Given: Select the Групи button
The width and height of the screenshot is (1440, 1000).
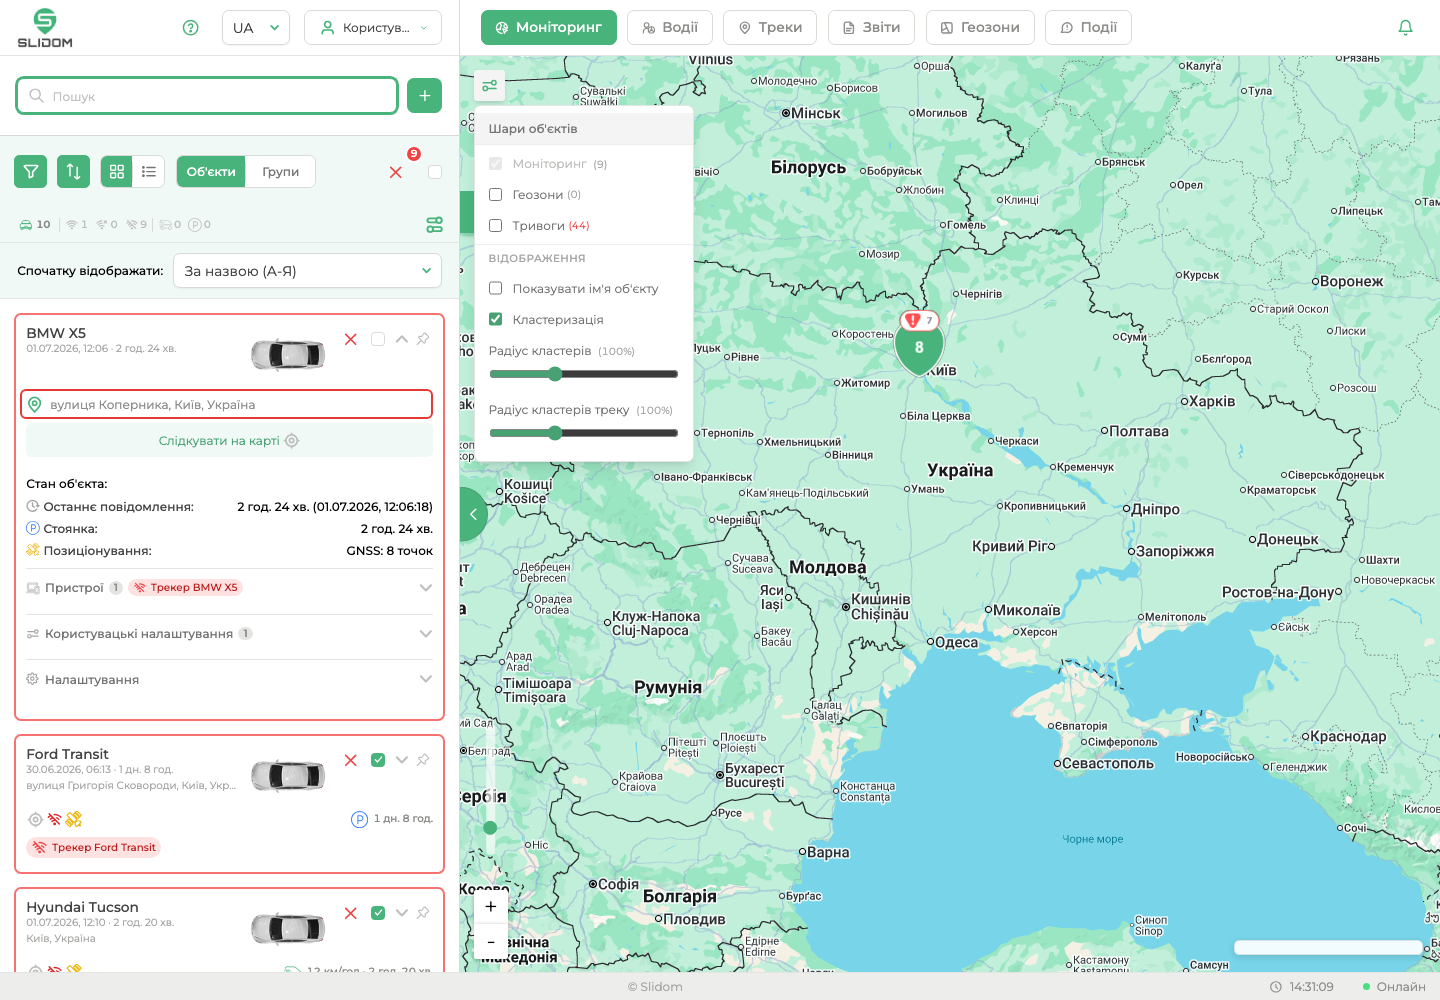Looking at the screenshot, I should [281, 172].
